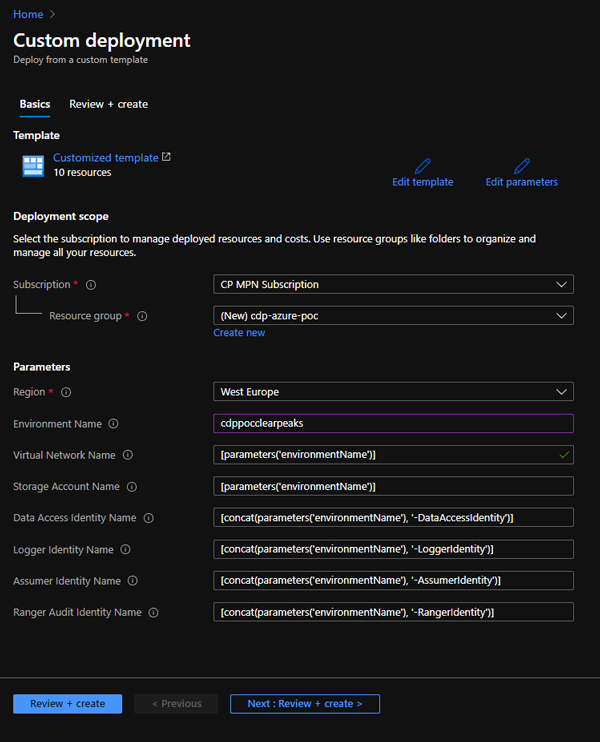The width and height of the screenshot is (600, 742).
Task: Click the '10 resources' text
Action: click(x=82, y=172)
